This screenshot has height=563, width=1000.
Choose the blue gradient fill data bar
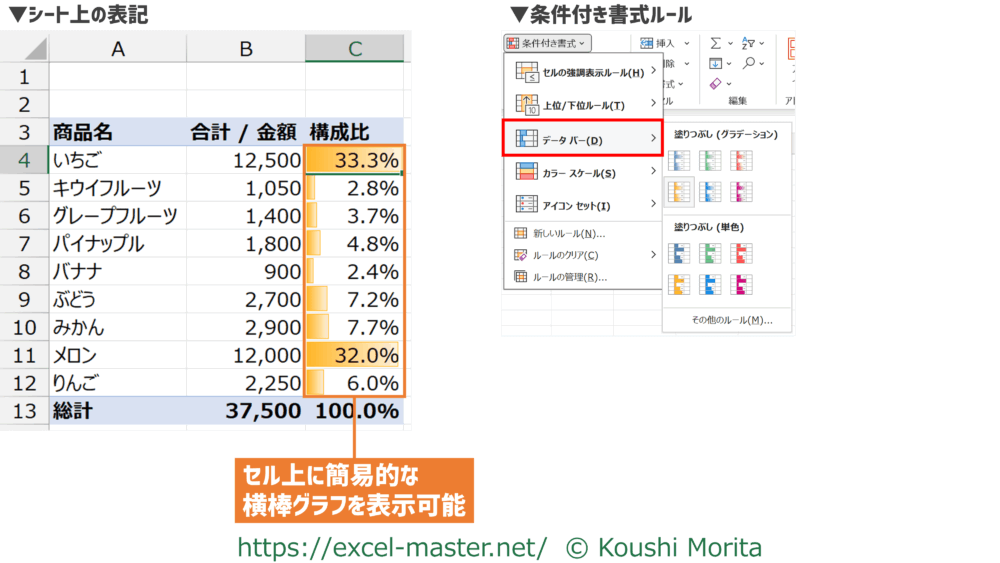tap(679, 160)
